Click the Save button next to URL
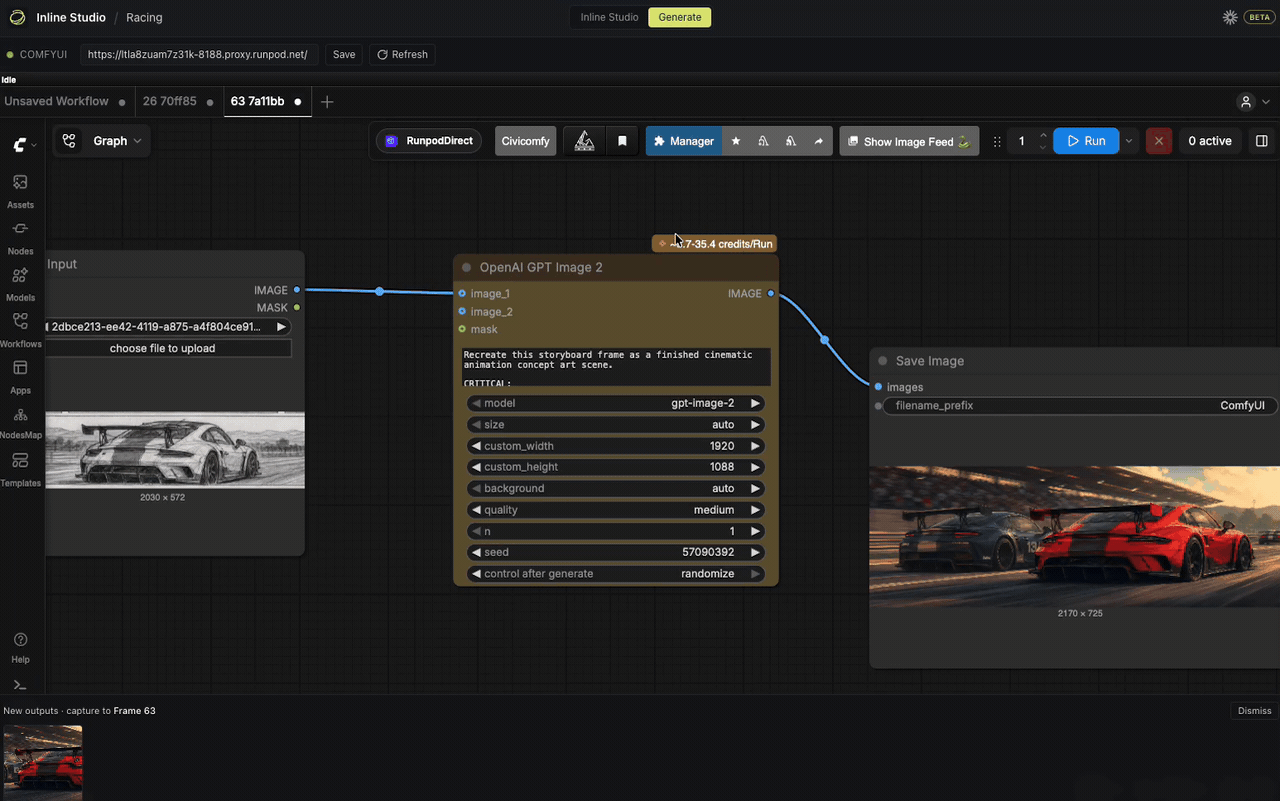 [x=344, y=54]
